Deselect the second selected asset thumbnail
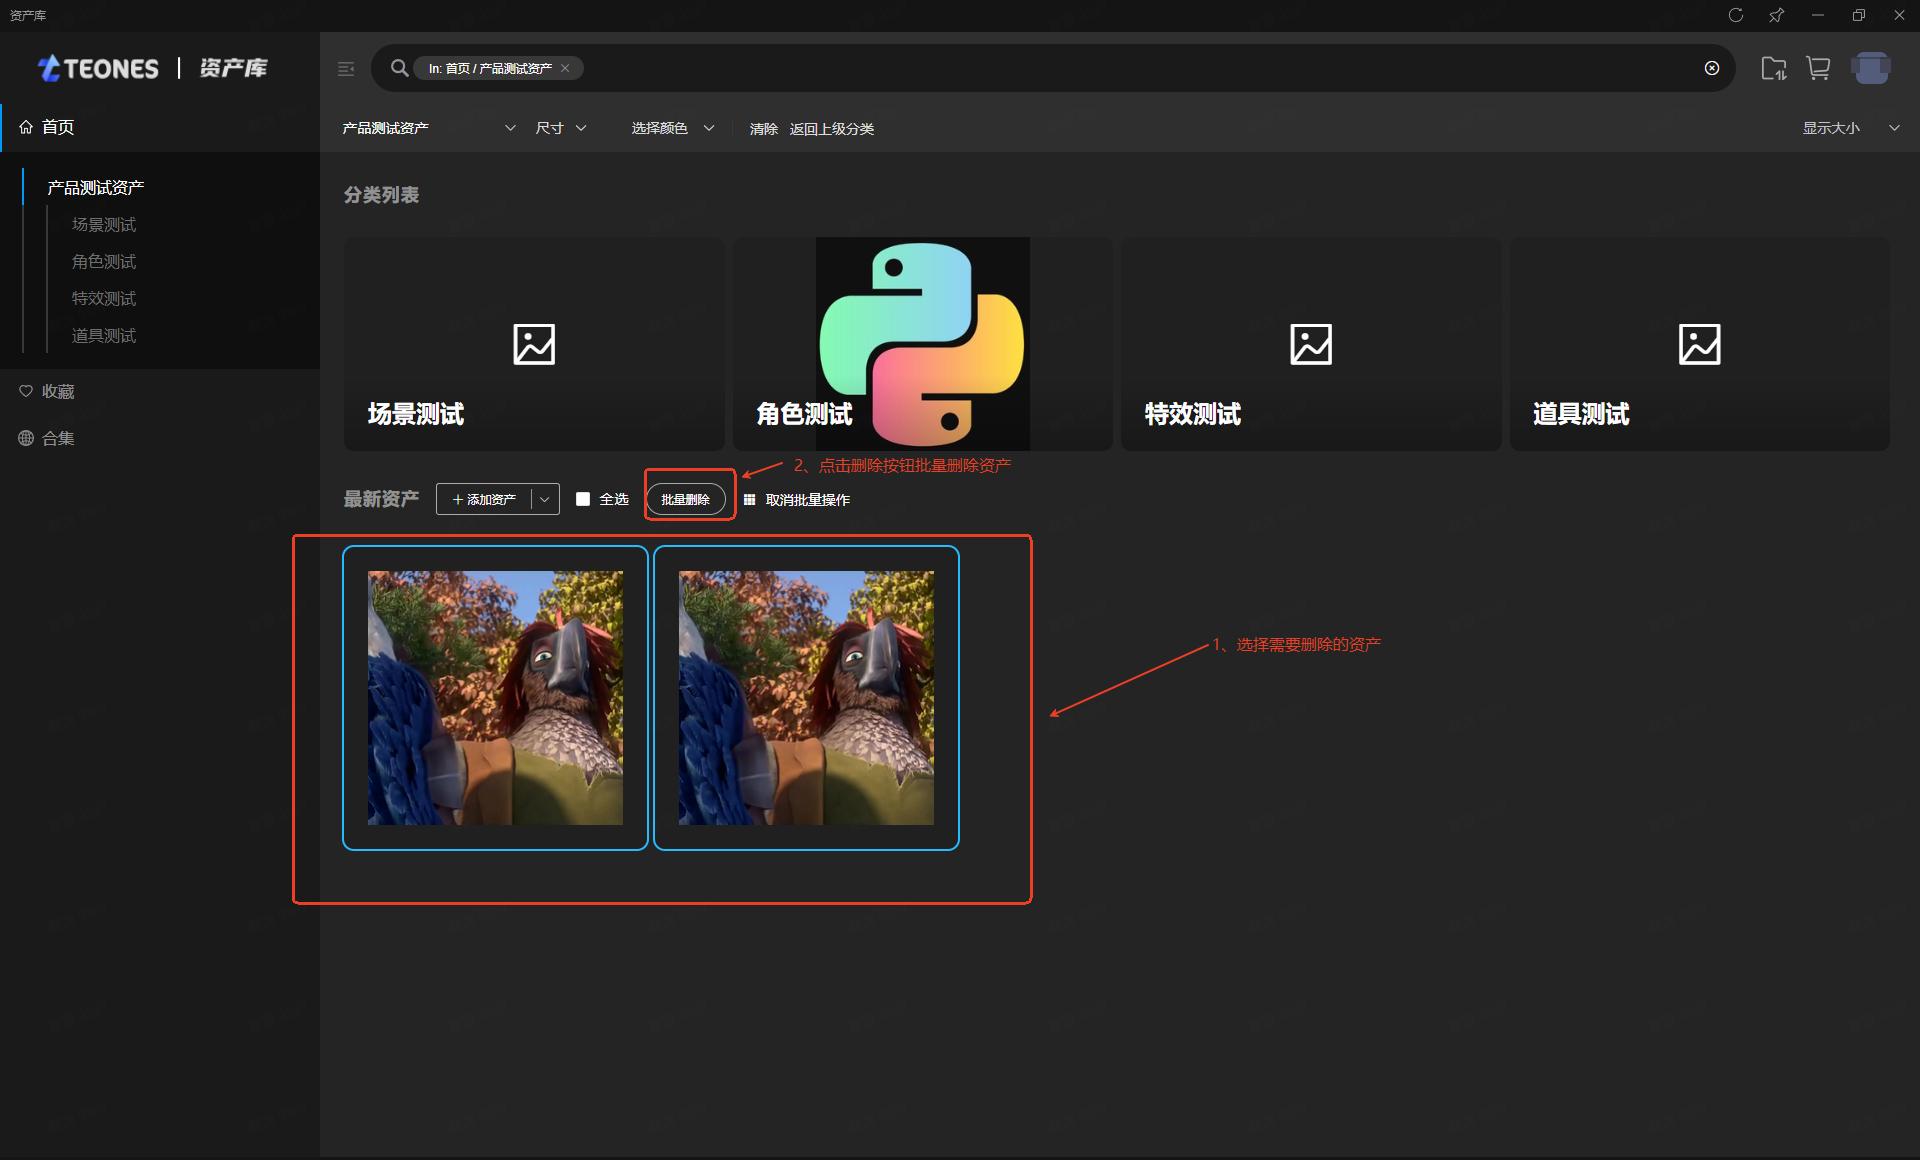Image resolution: width=1920 pixels, height=1160 pixels. (x=806, y=698)
